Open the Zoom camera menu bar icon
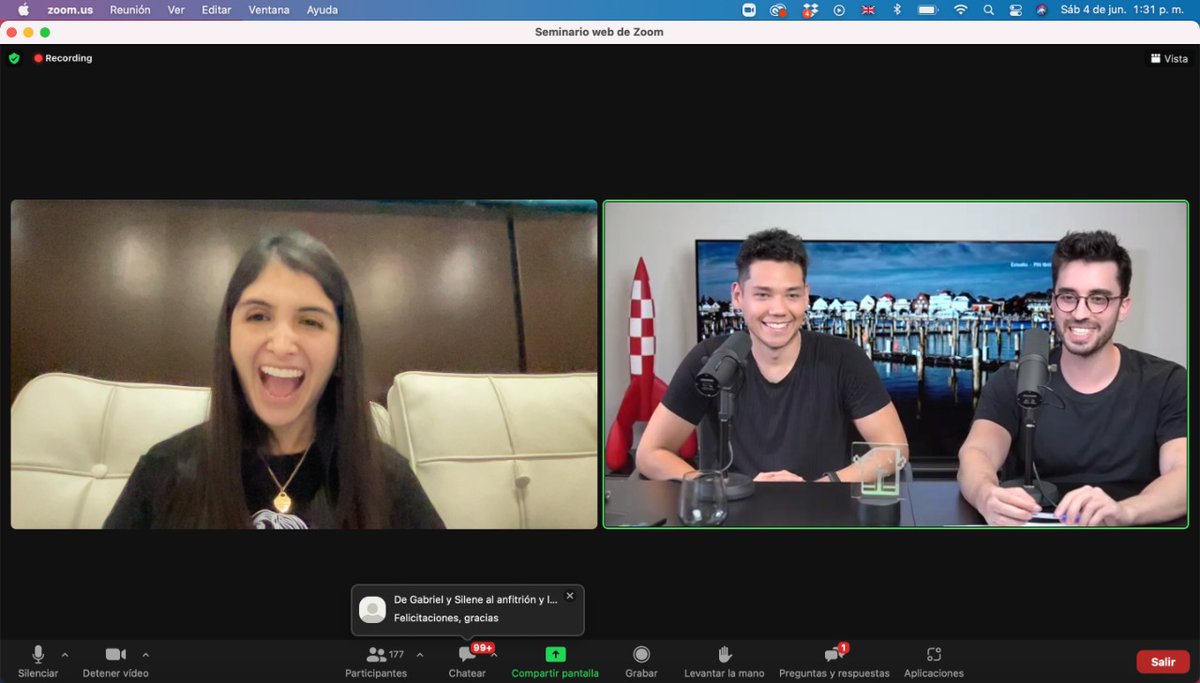Screen dimensions: 1200x683 coord(749,10)
